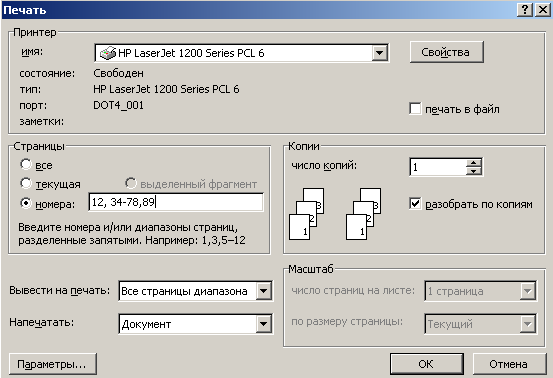Open the Вывести на печать dropdown

tap(263, 291)
